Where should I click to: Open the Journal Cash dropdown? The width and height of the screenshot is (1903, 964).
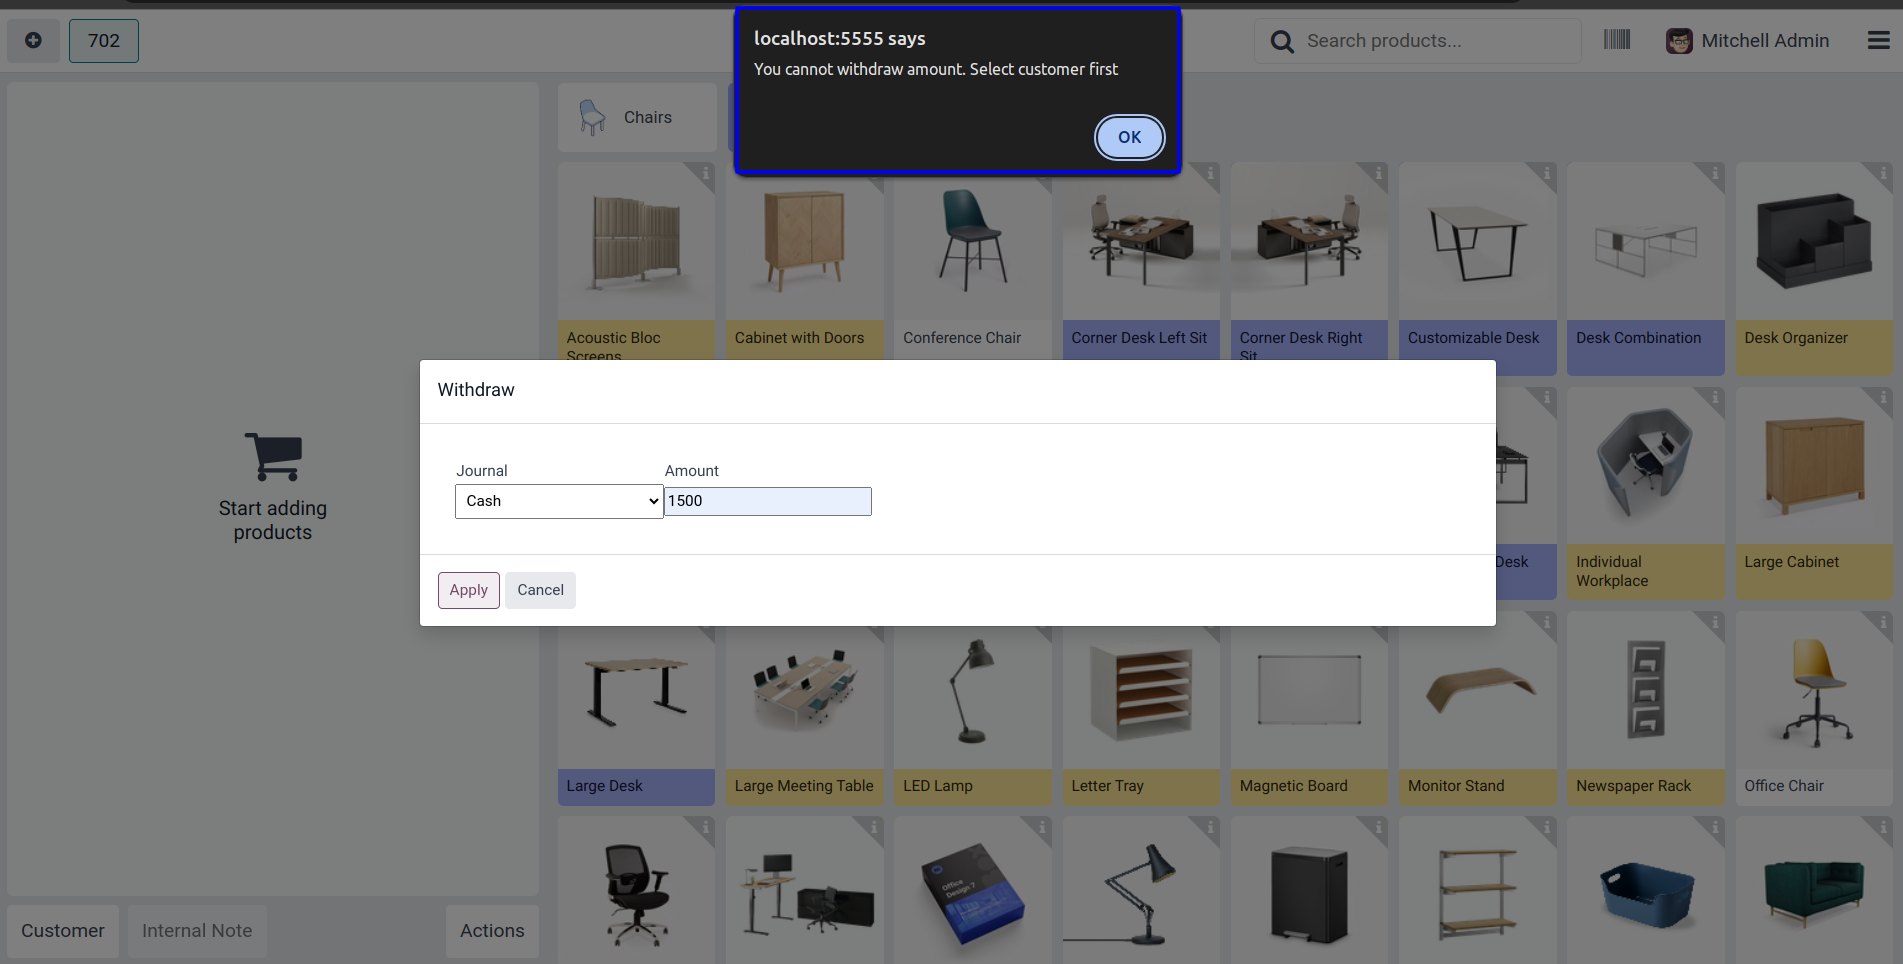coord(558,501)
